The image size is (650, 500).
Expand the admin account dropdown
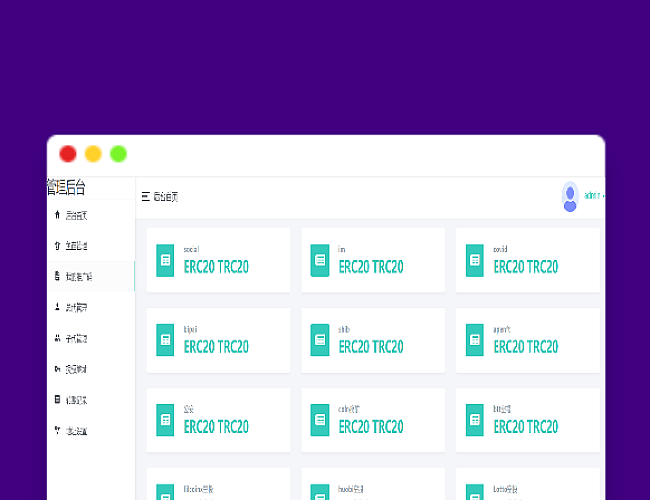tap(594, 196)
